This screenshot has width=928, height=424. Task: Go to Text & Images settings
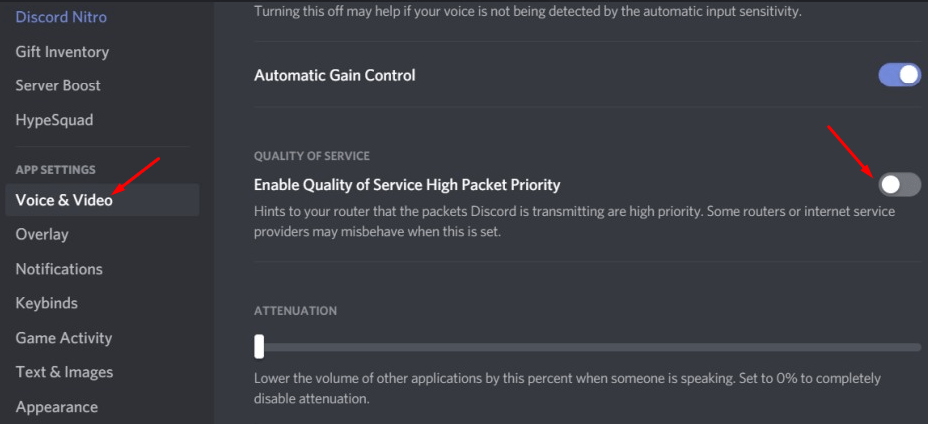pos(64,372)
